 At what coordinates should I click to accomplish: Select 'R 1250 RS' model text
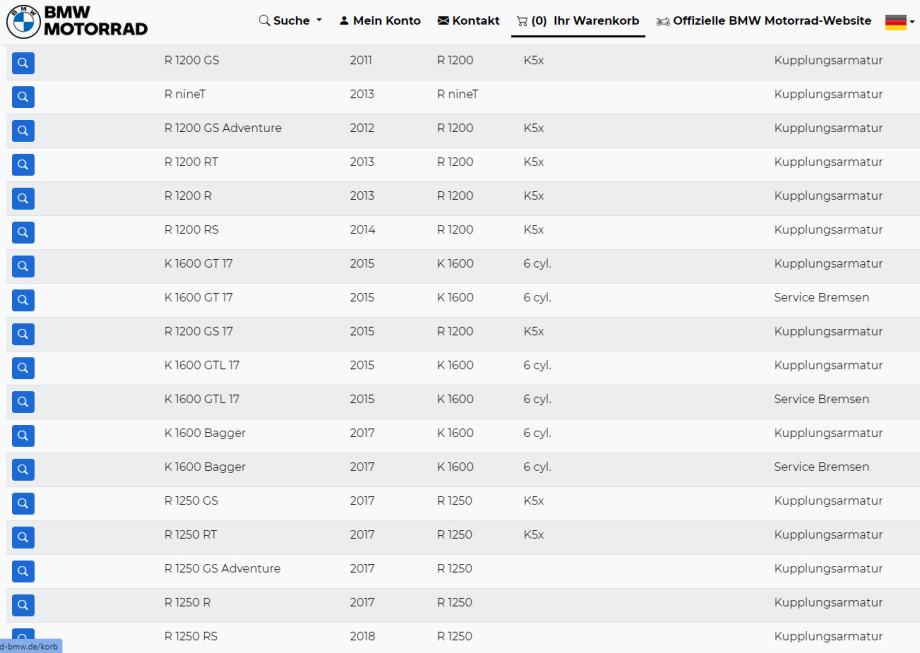point(191,636)
